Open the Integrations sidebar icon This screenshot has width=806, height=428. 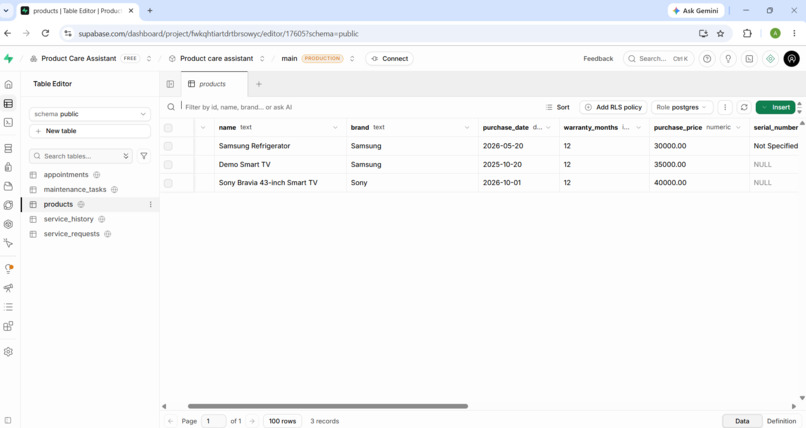[x=8, y=326]
